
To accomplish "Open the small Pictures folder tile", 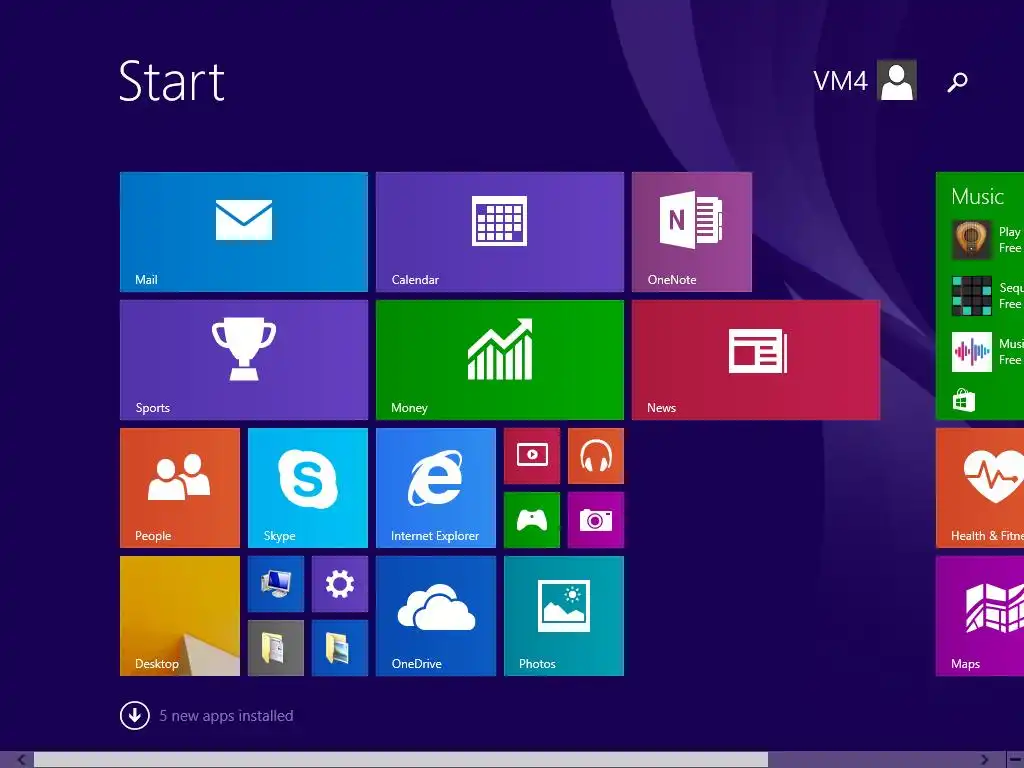I will (x=340, y=648).
